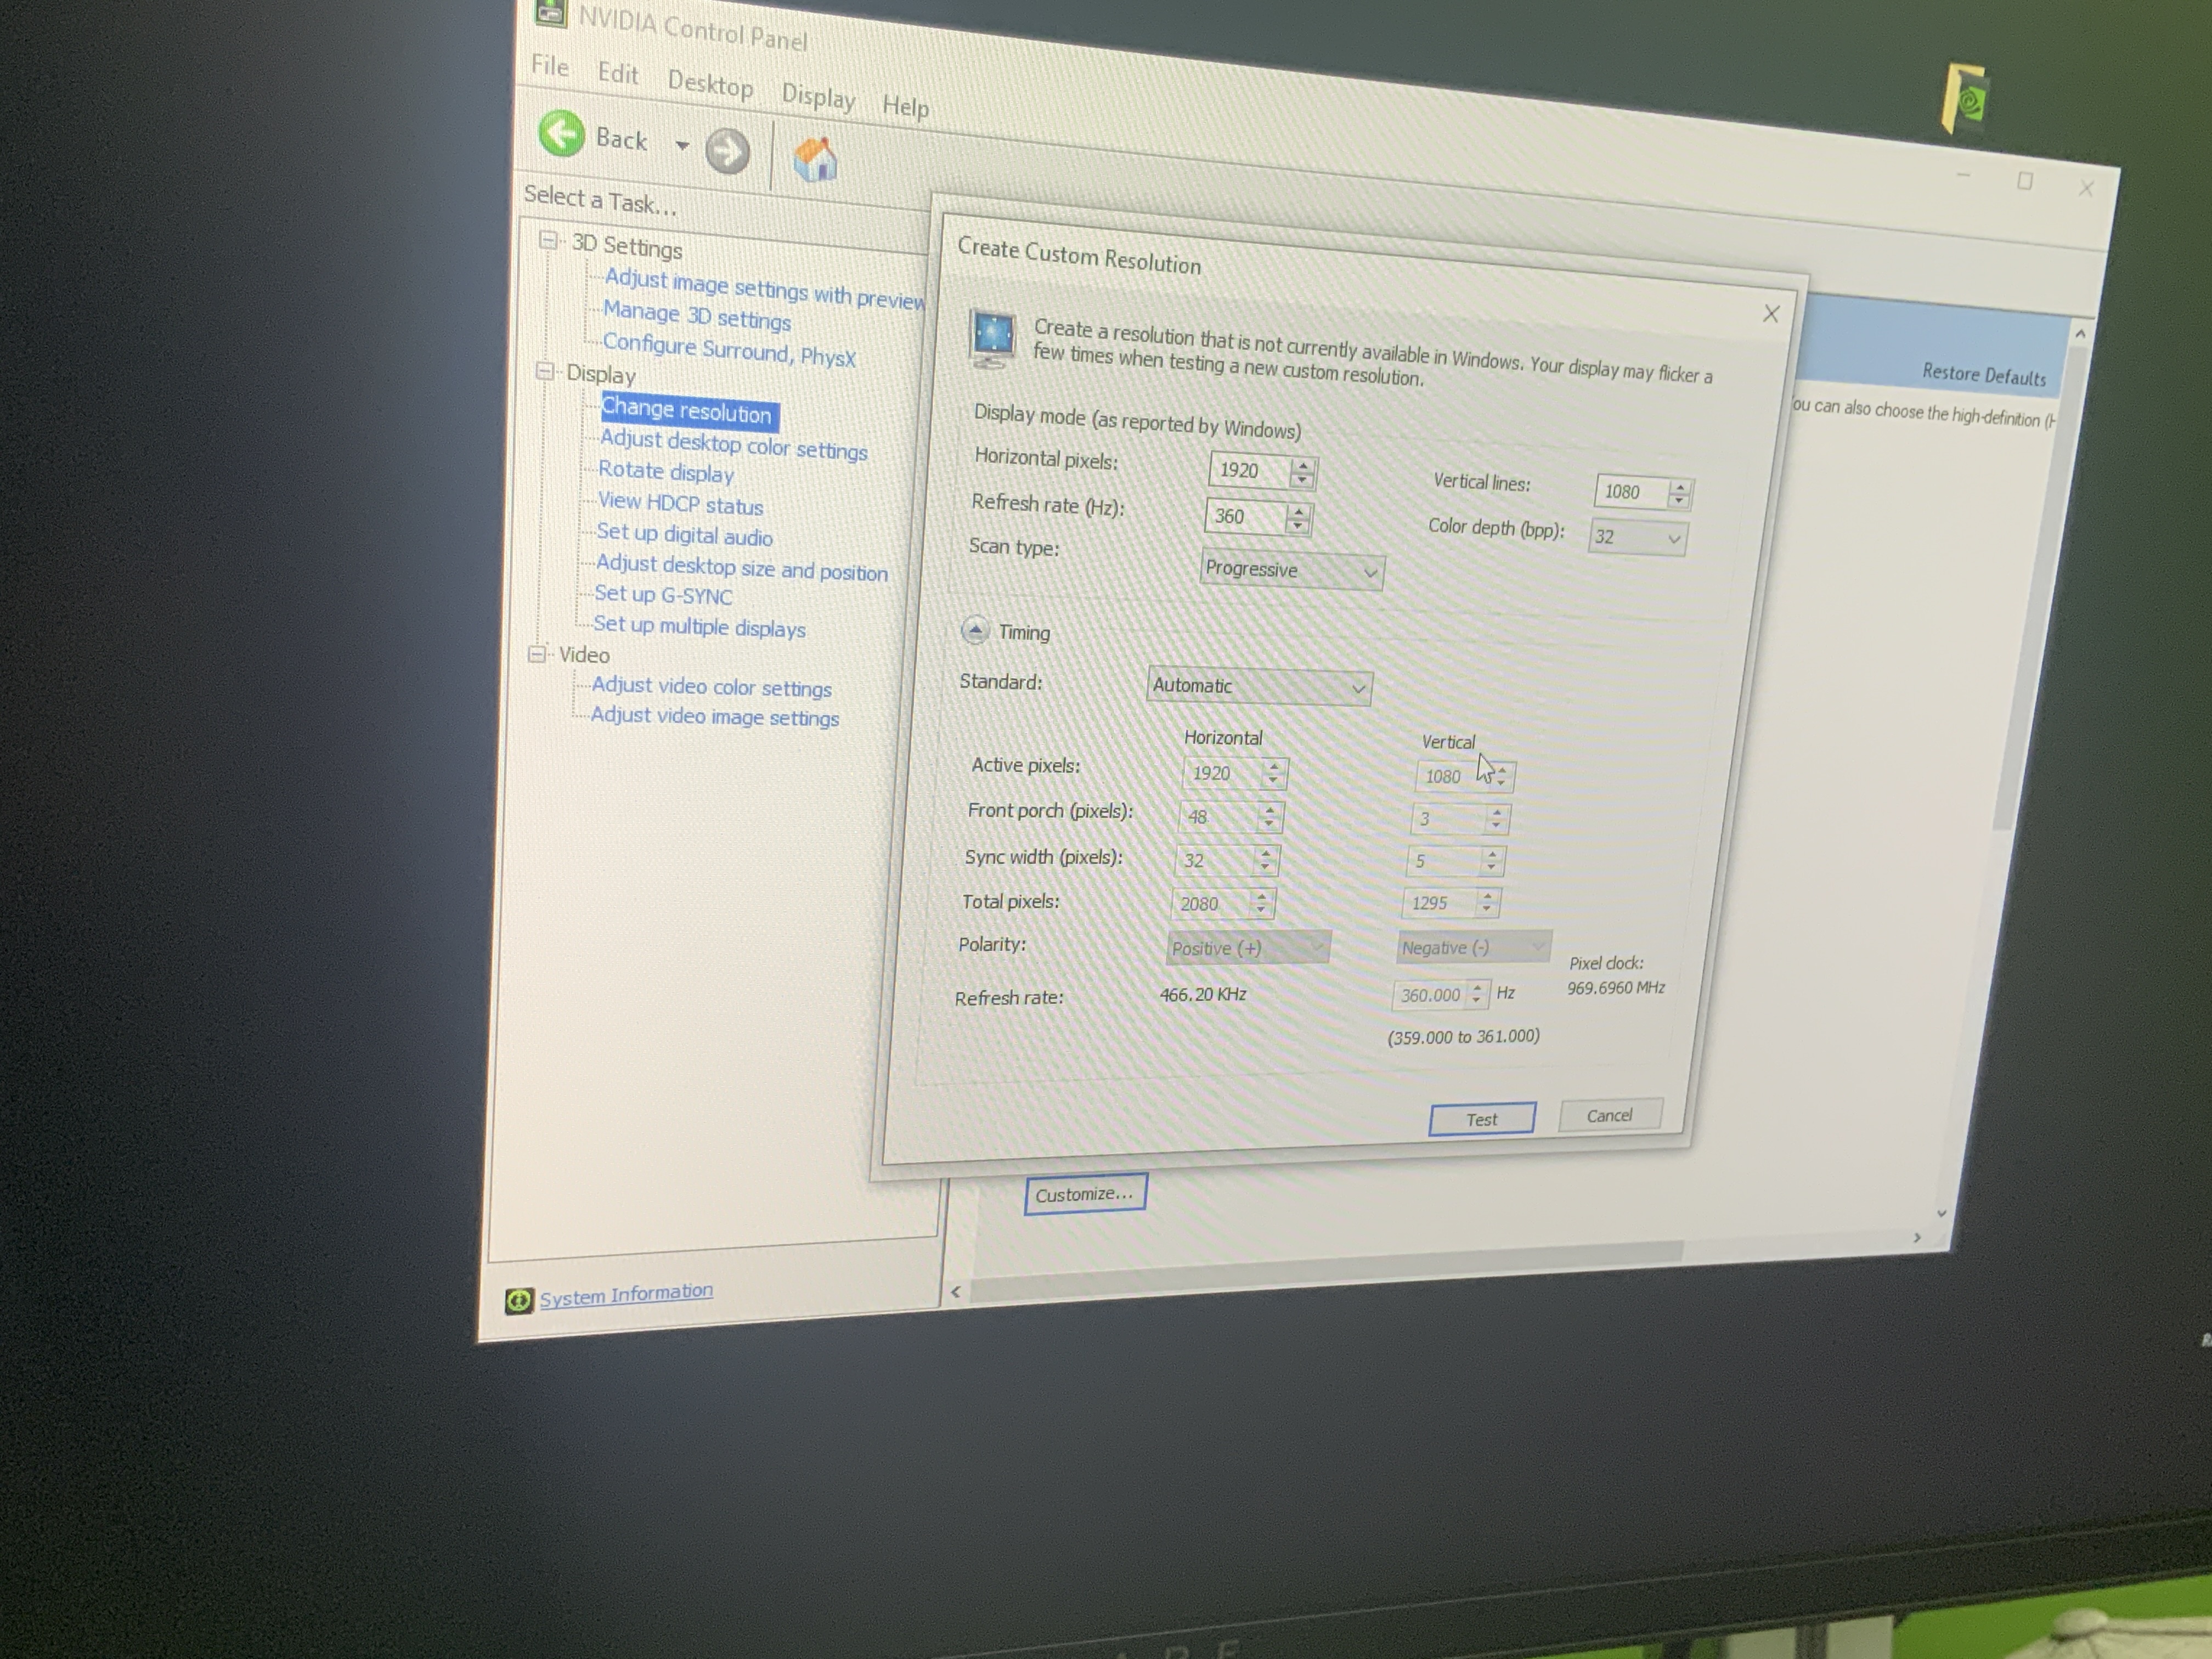Viewport: 2212px width, 1659px height.
Task: Click the Forward arrow icon
Action: [x=727, y=152]
